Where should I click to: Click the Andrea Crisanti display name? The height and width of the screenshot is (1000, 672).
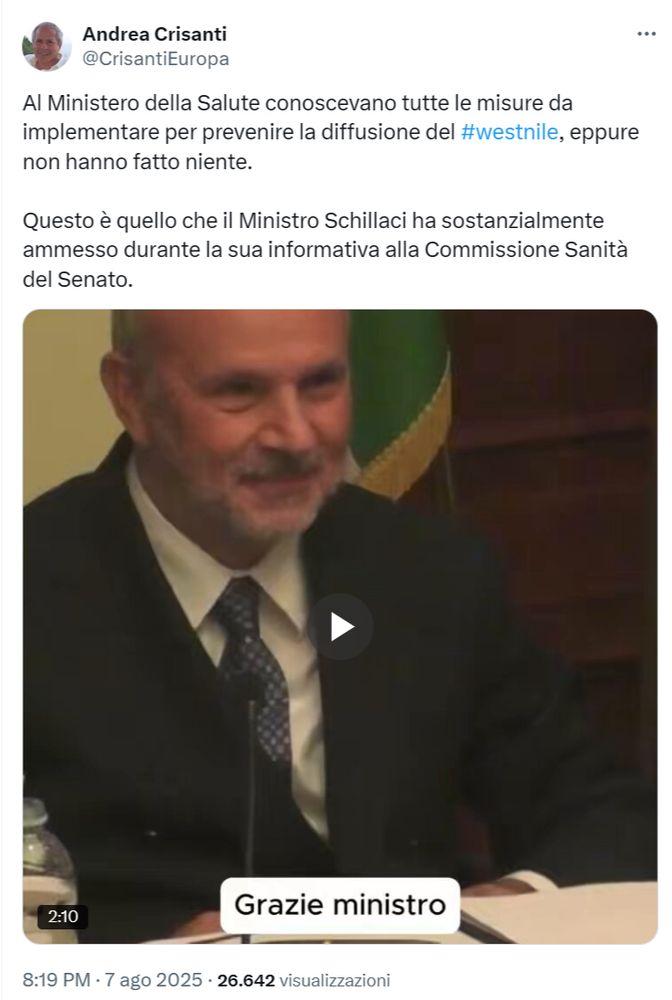point(154,34)
